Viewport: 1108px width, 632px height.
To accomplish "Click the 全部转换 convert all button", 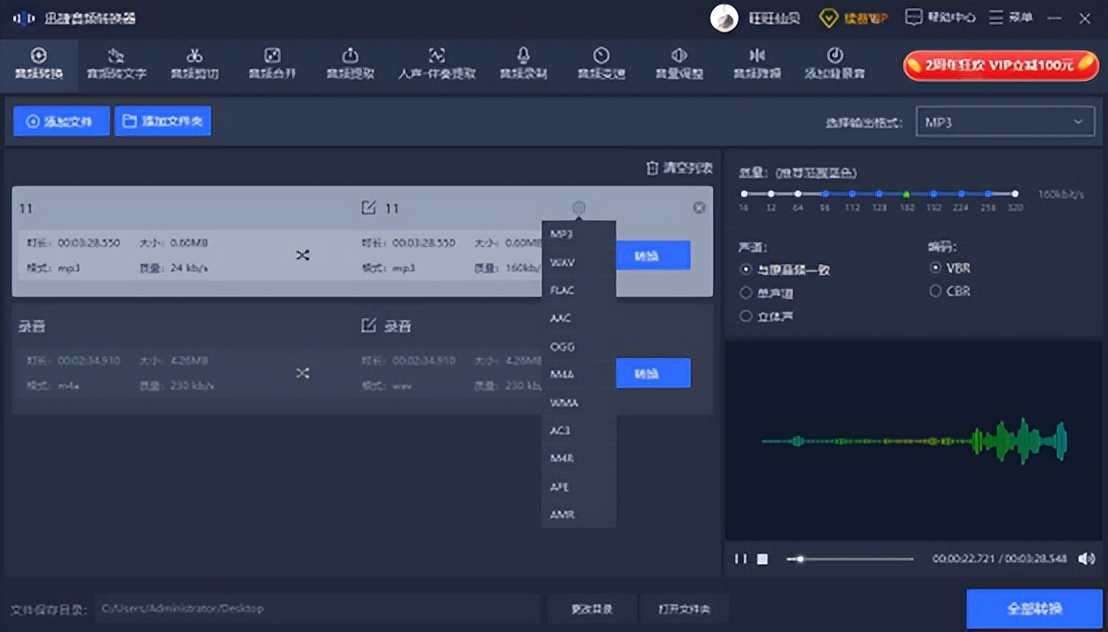I will 1035,609.
